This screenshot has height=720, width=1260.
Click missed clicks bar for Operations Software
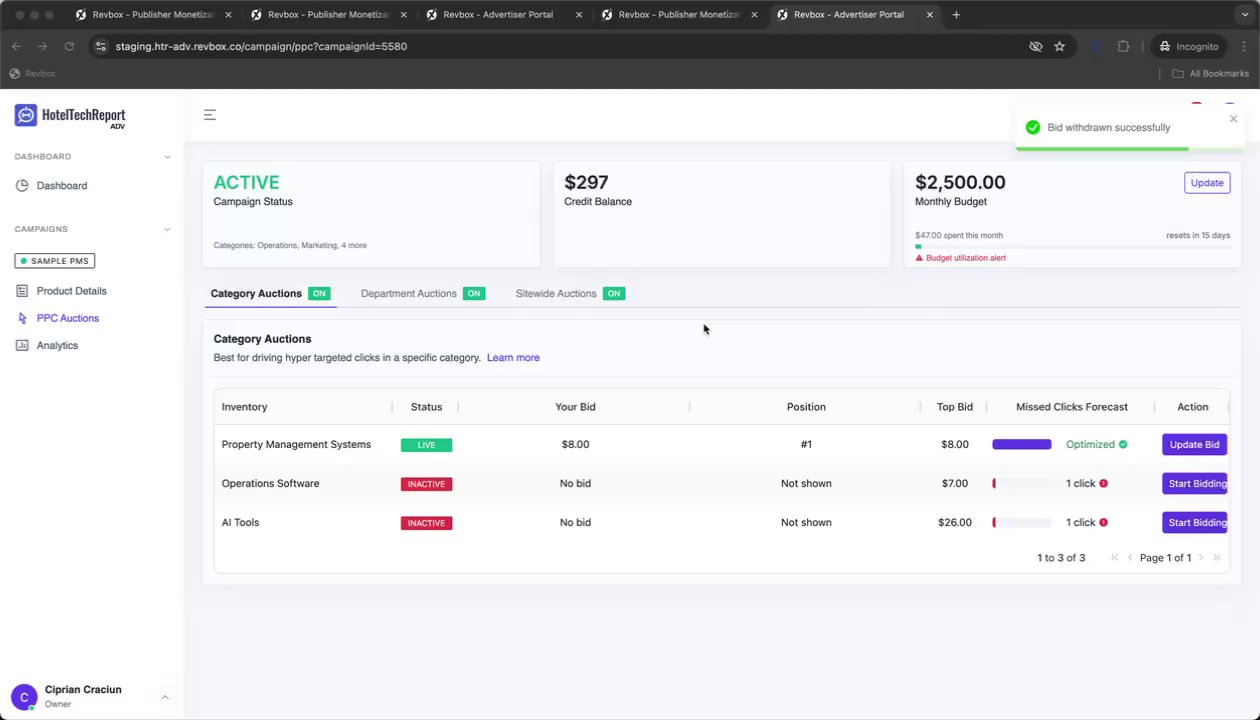click(1021, 483)
